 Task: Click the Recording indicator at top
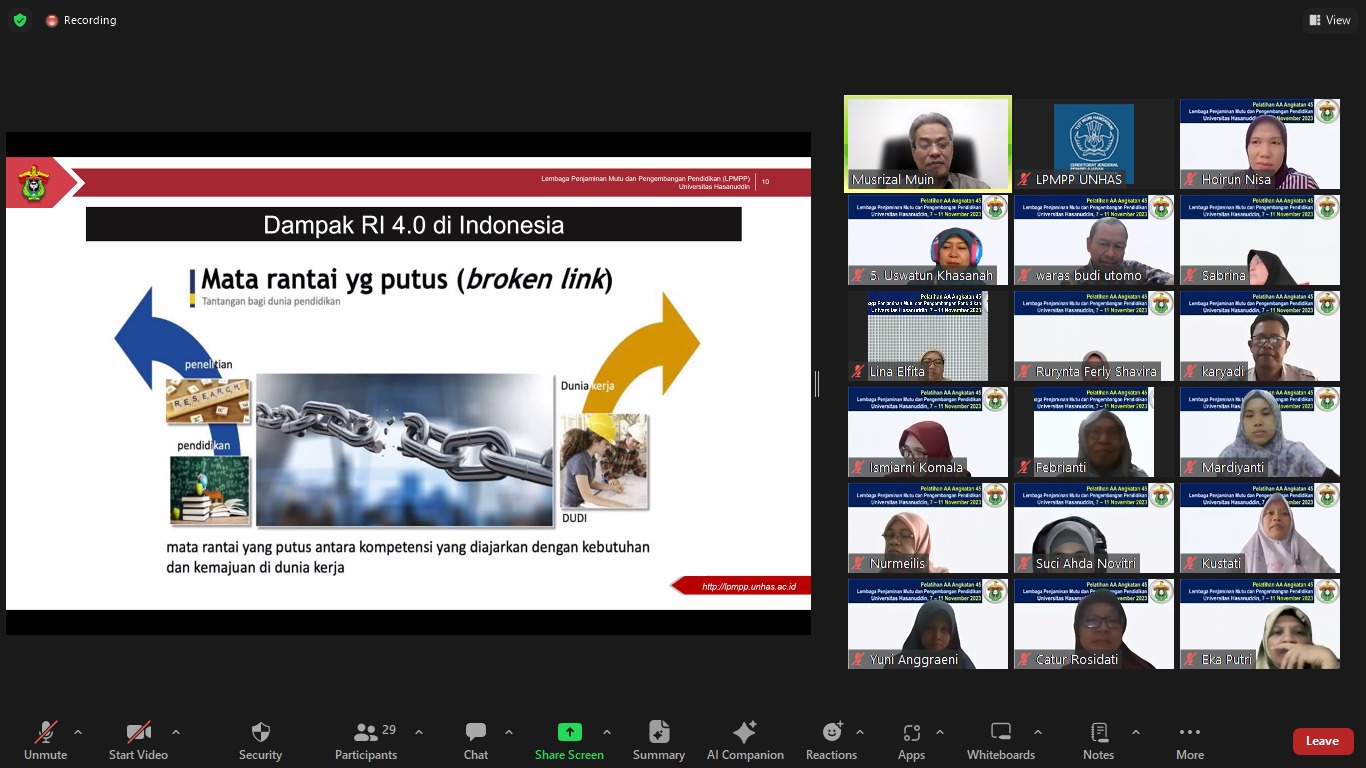(80, 20)
